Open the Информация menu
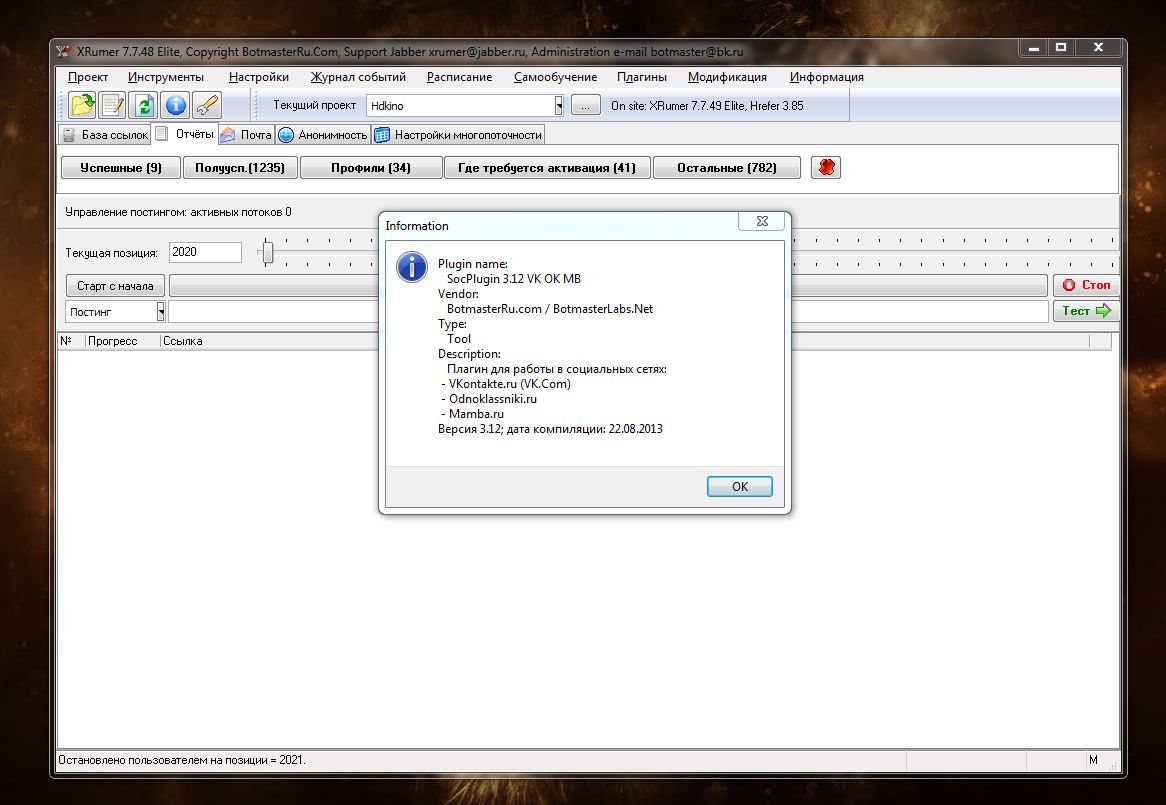The image size is (1166, 805). click(x=827, y=77)
